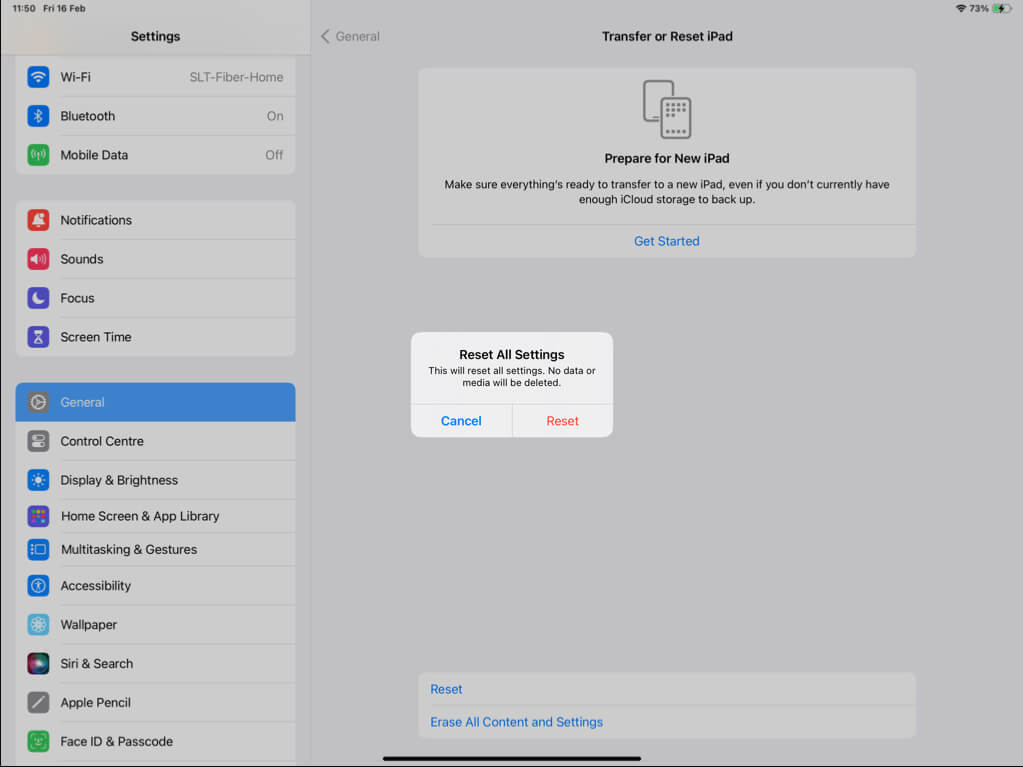Click the 11:50 time in status bar

(24, 8)
